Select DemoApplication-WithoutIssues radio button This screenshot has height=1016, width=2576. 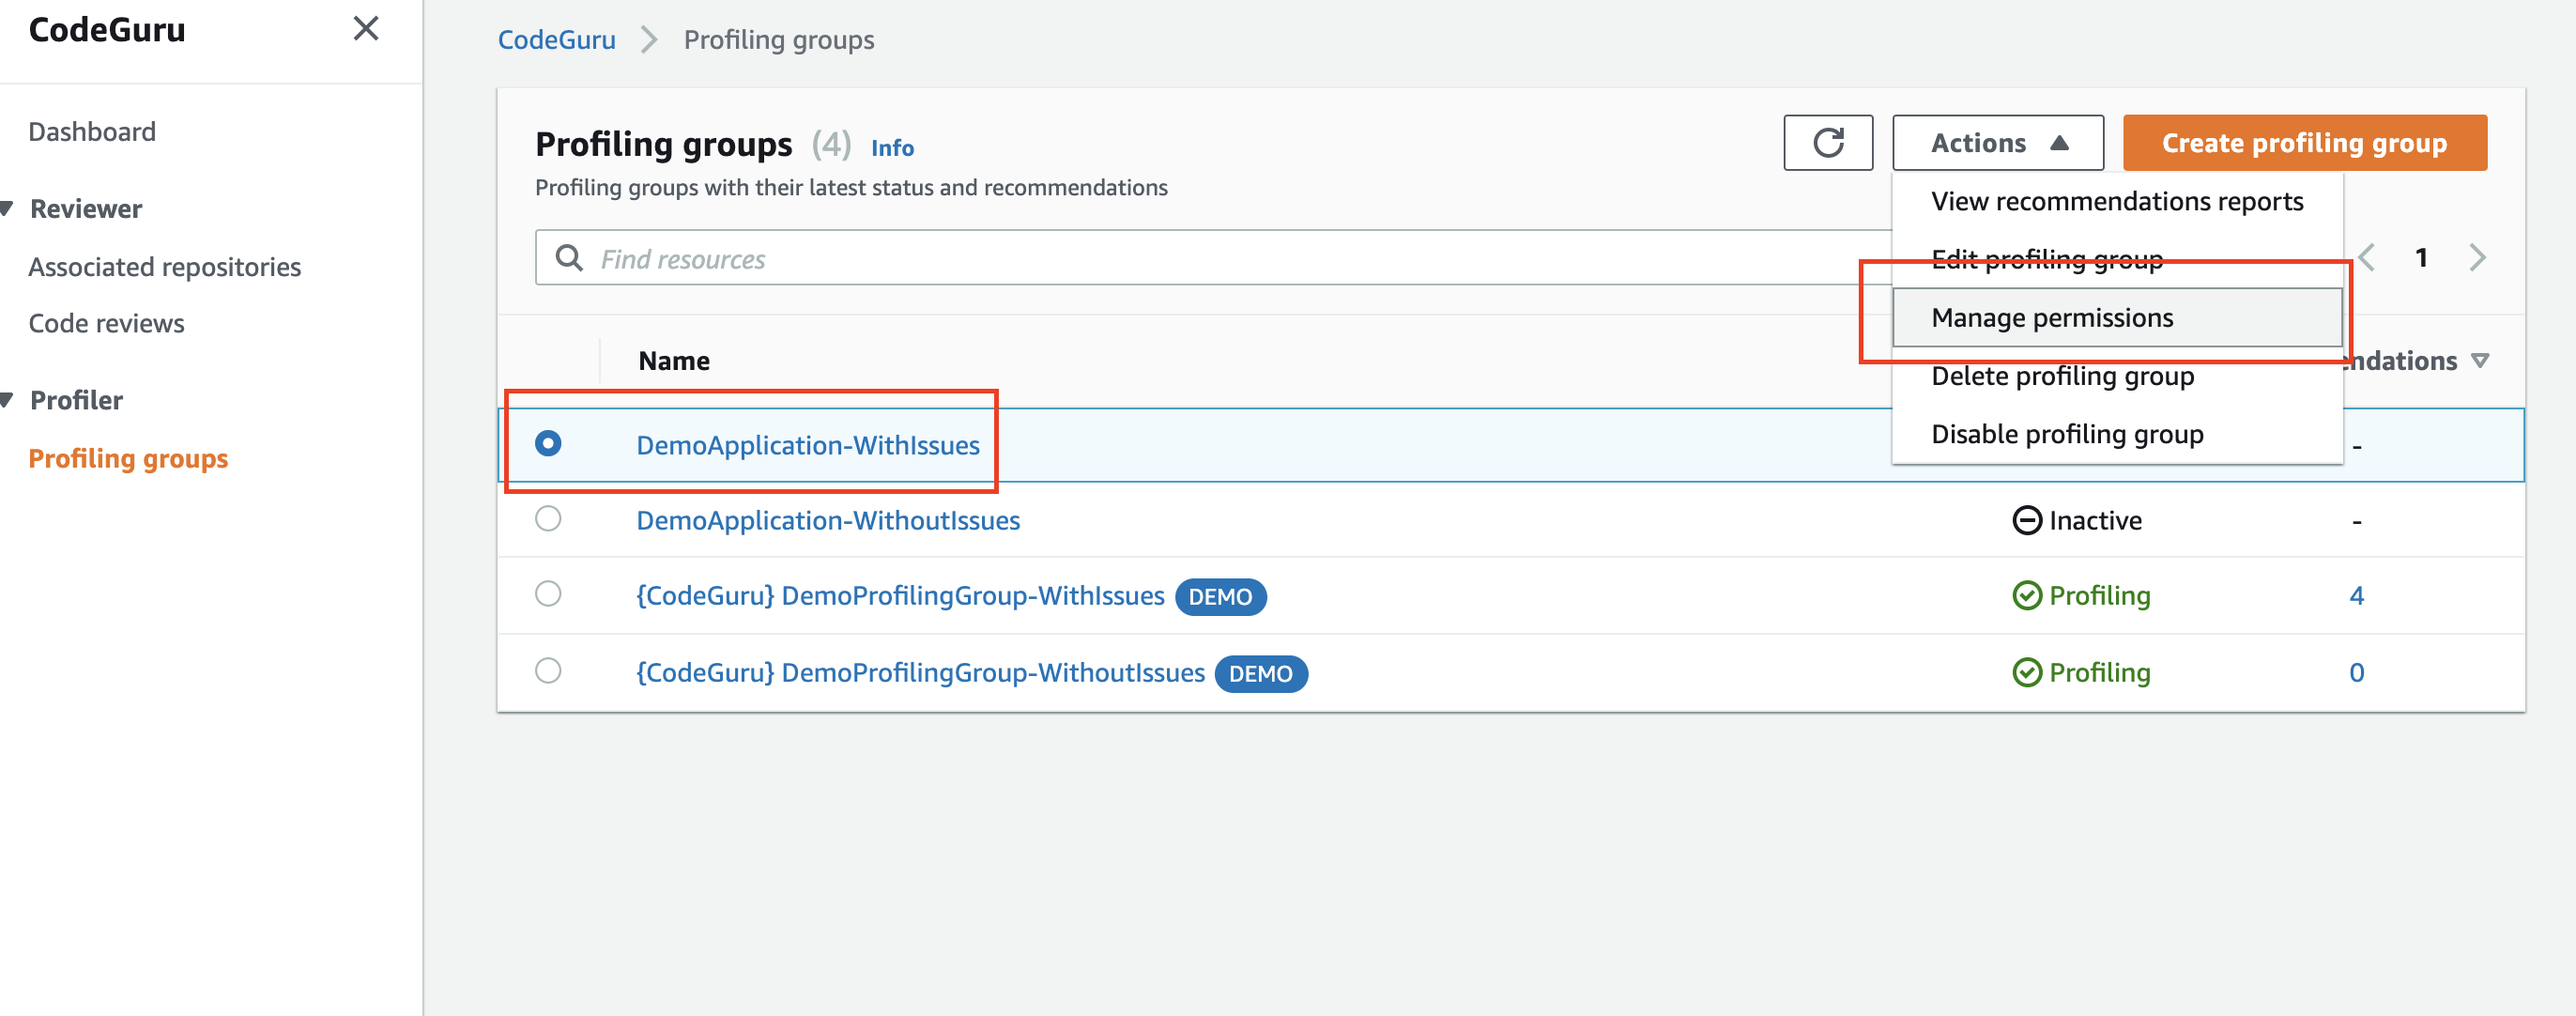[548, 519]
